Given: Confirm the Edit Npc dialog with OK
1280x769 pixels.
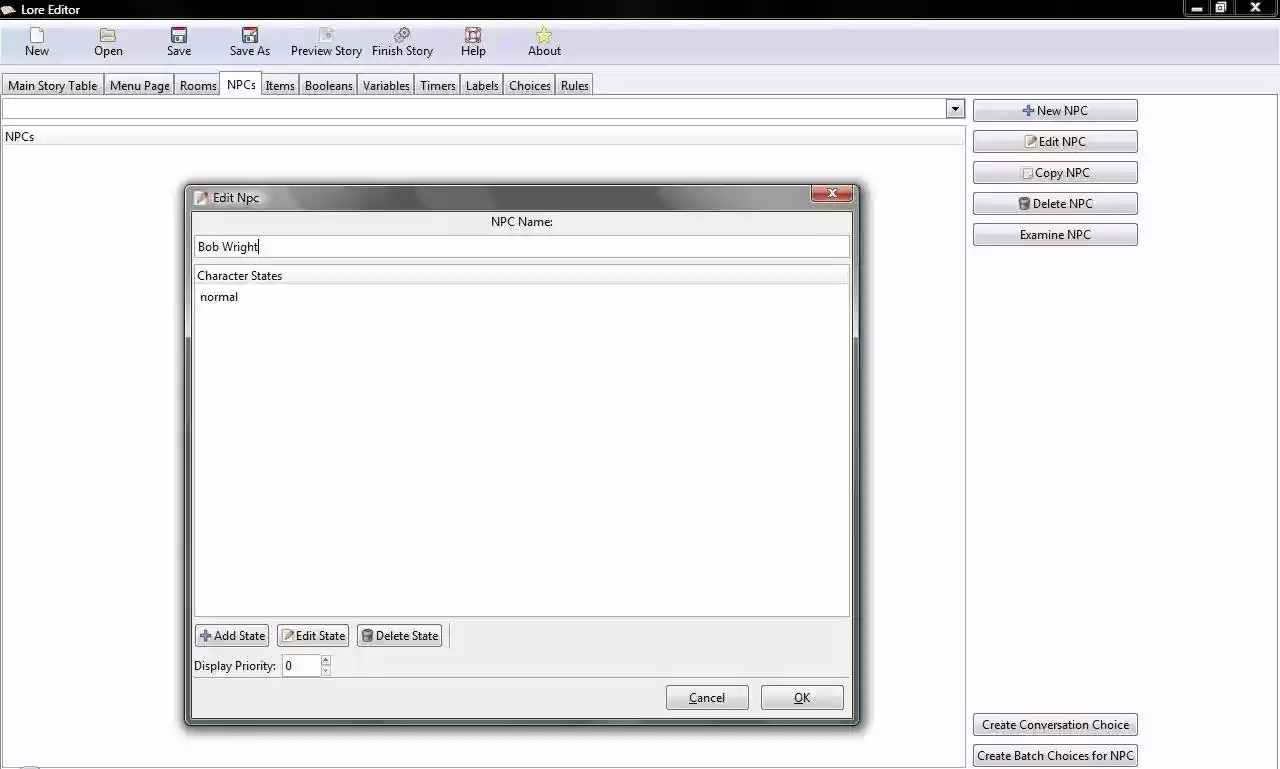Looking at the screenshot, I should [x=801, y=697].
